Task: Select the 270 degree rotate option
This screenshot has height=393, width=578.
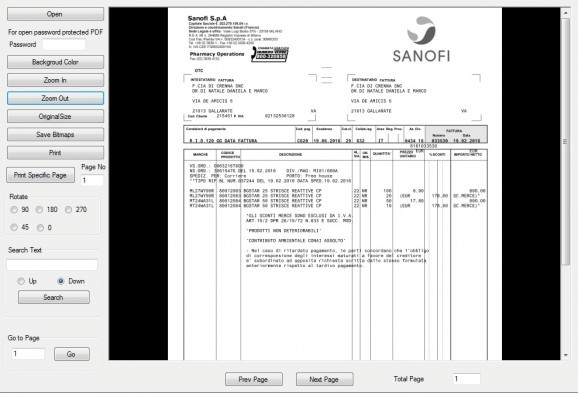Action: tap(68, 209)
